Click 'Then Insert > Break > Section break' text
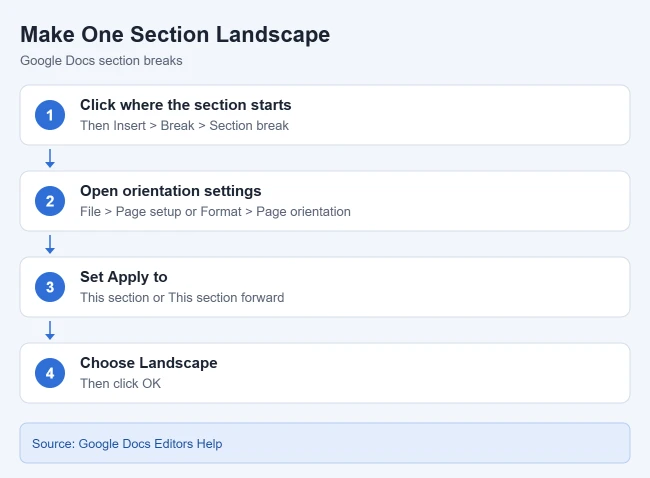The width and height of the screenshot is (650, 478). (184, 126)
